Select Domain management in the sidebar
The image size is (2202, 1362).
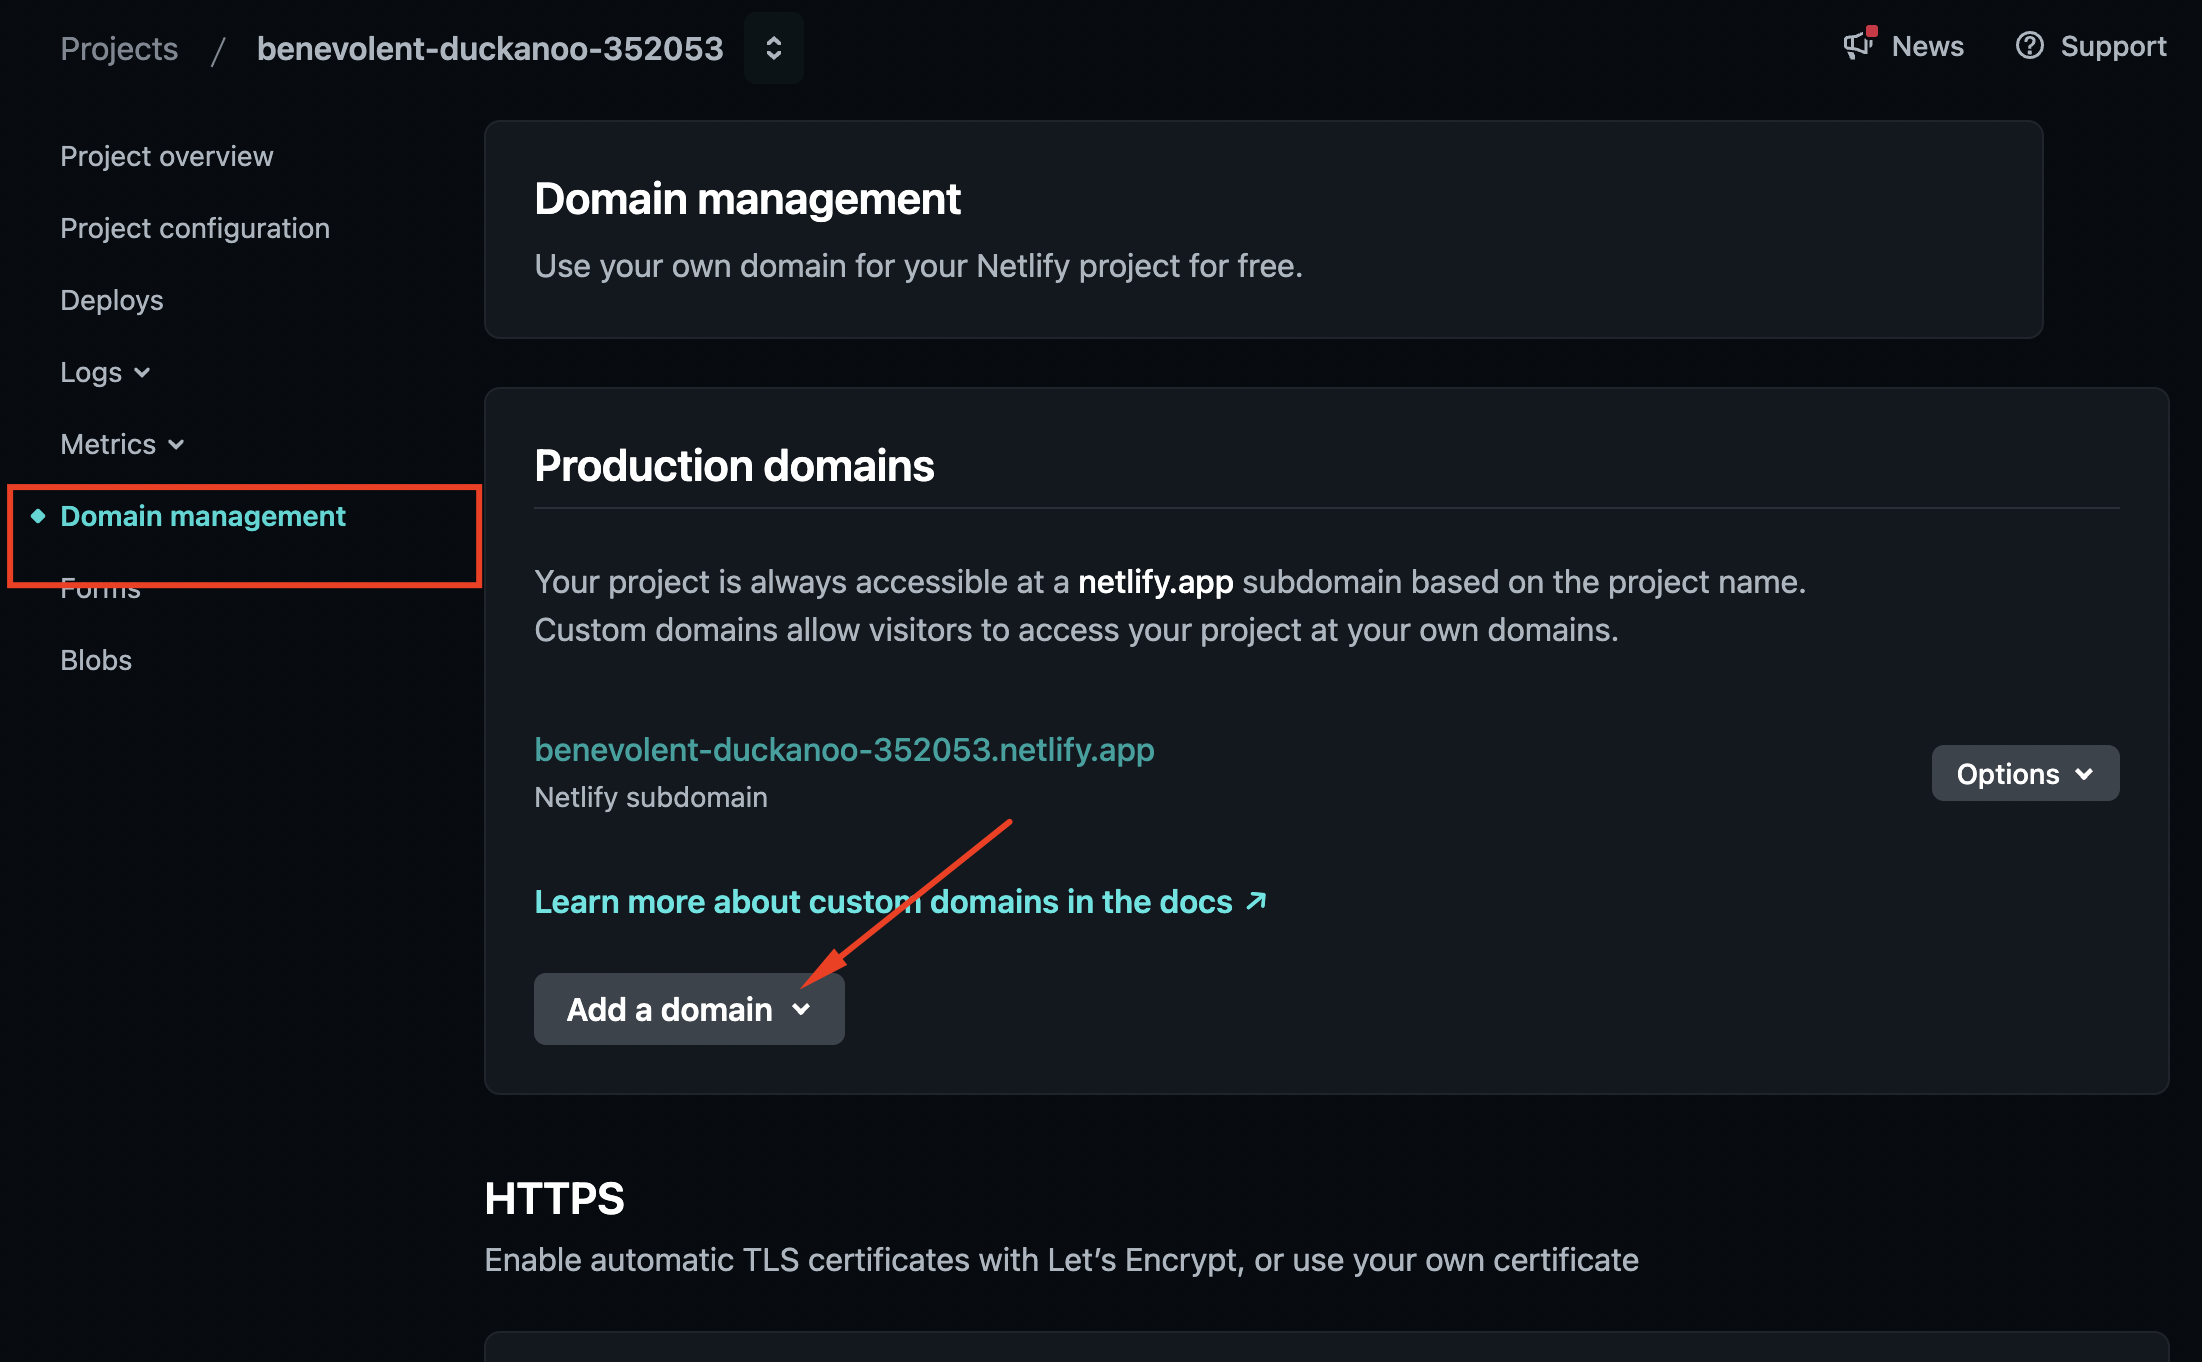pos(203,516)
